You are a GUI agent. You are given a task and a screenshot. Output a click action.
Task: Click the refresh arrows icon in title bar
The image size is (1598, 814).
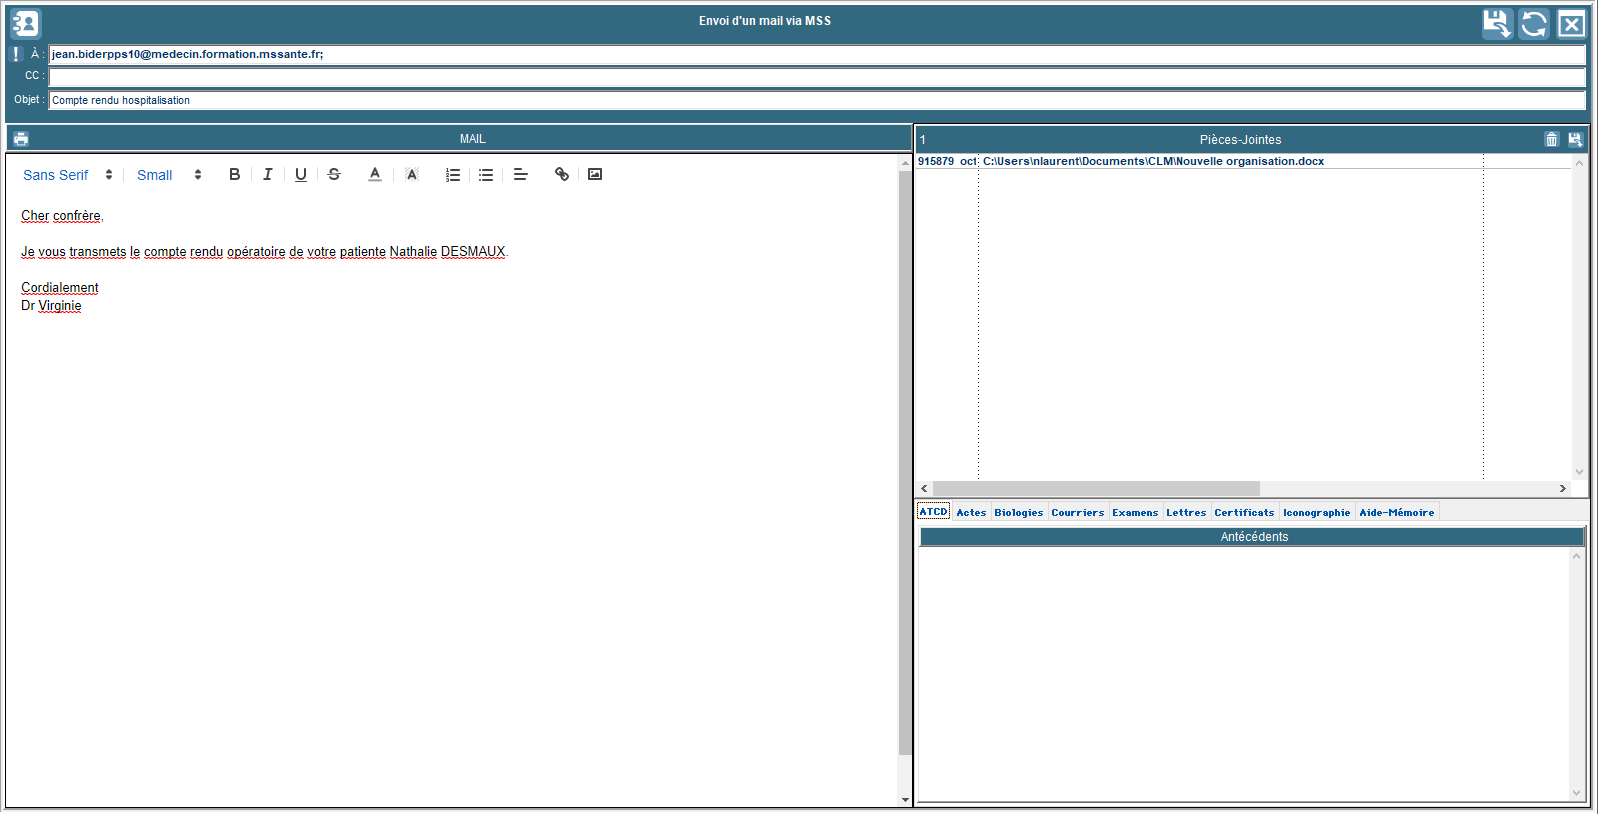[x=1533, y=23]
